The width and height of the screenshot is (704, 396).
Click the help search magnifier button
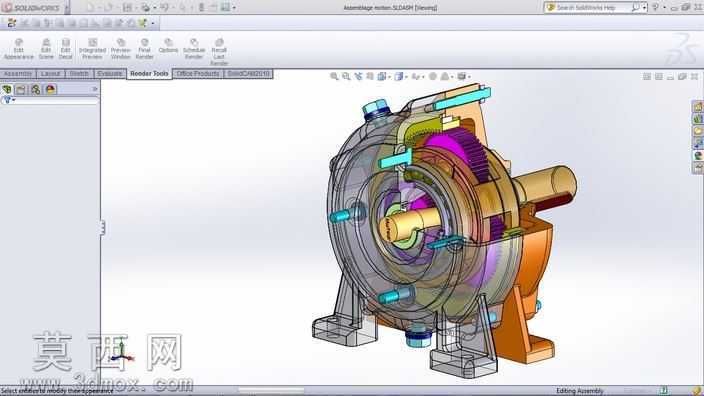635,8
